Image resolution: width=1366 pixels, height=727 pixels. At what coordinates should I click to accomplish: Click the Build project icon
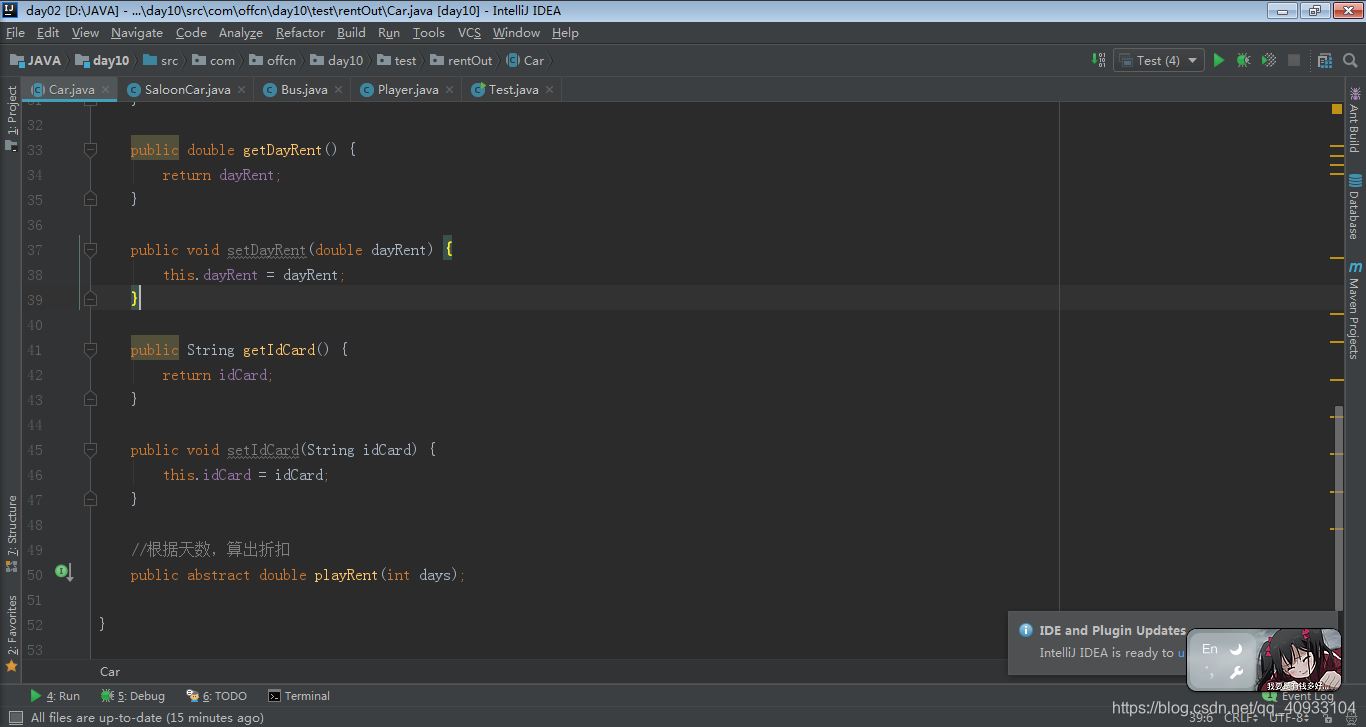click(1099, 60)
